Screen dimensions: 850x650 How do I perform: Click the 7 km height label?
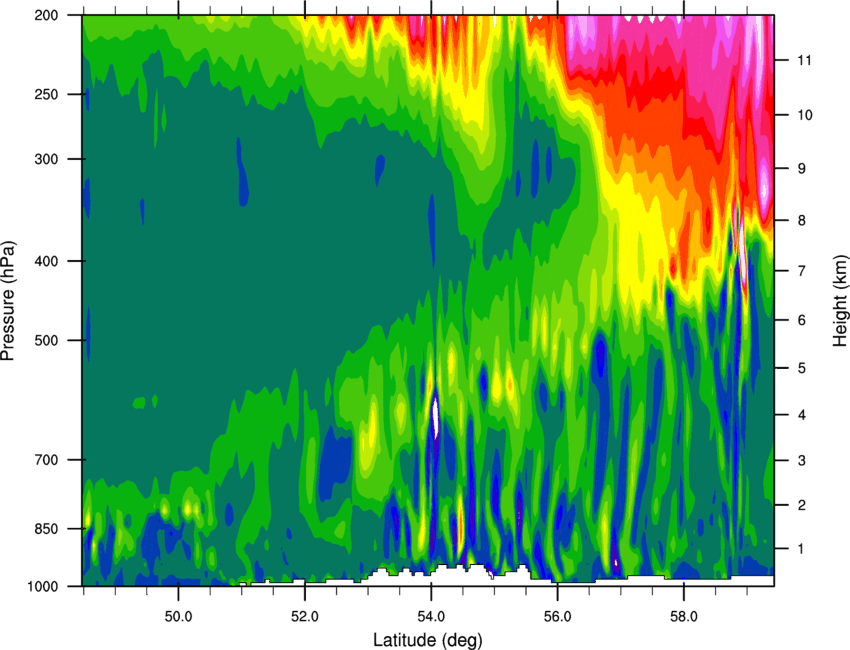point(802,270)
